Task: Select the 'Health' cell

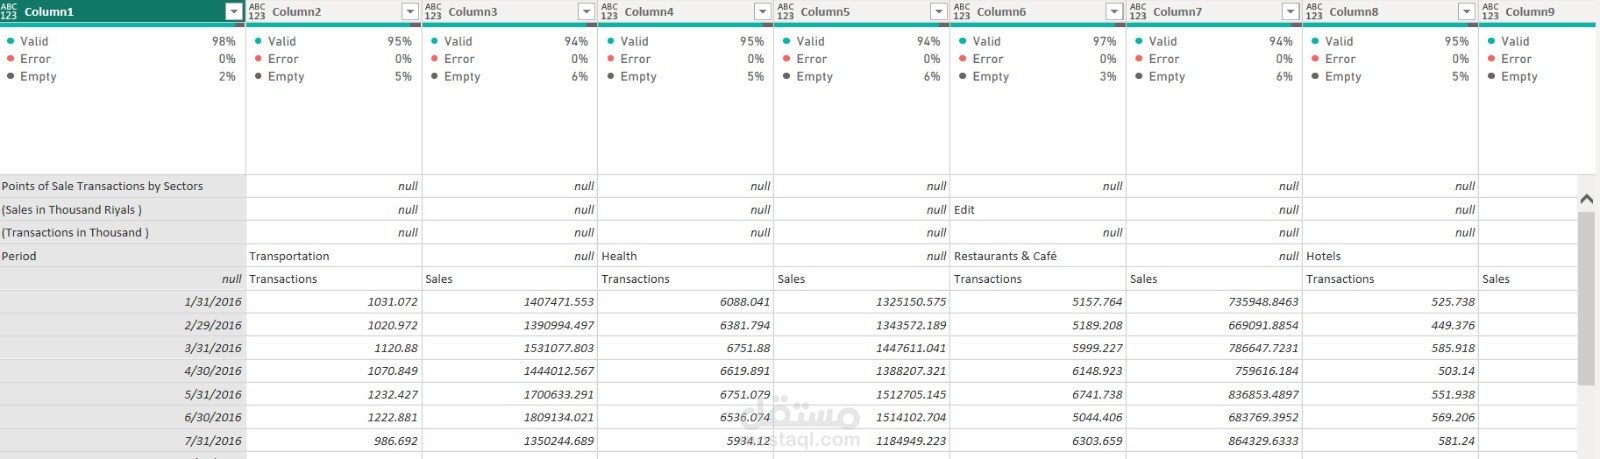Action: pos(686,256)
